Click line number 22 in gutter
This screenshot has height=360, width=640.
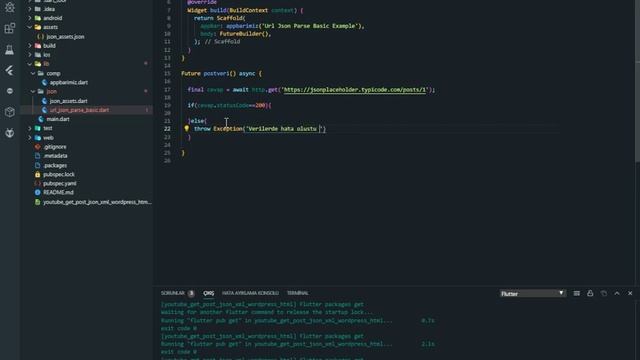[167, 129]
